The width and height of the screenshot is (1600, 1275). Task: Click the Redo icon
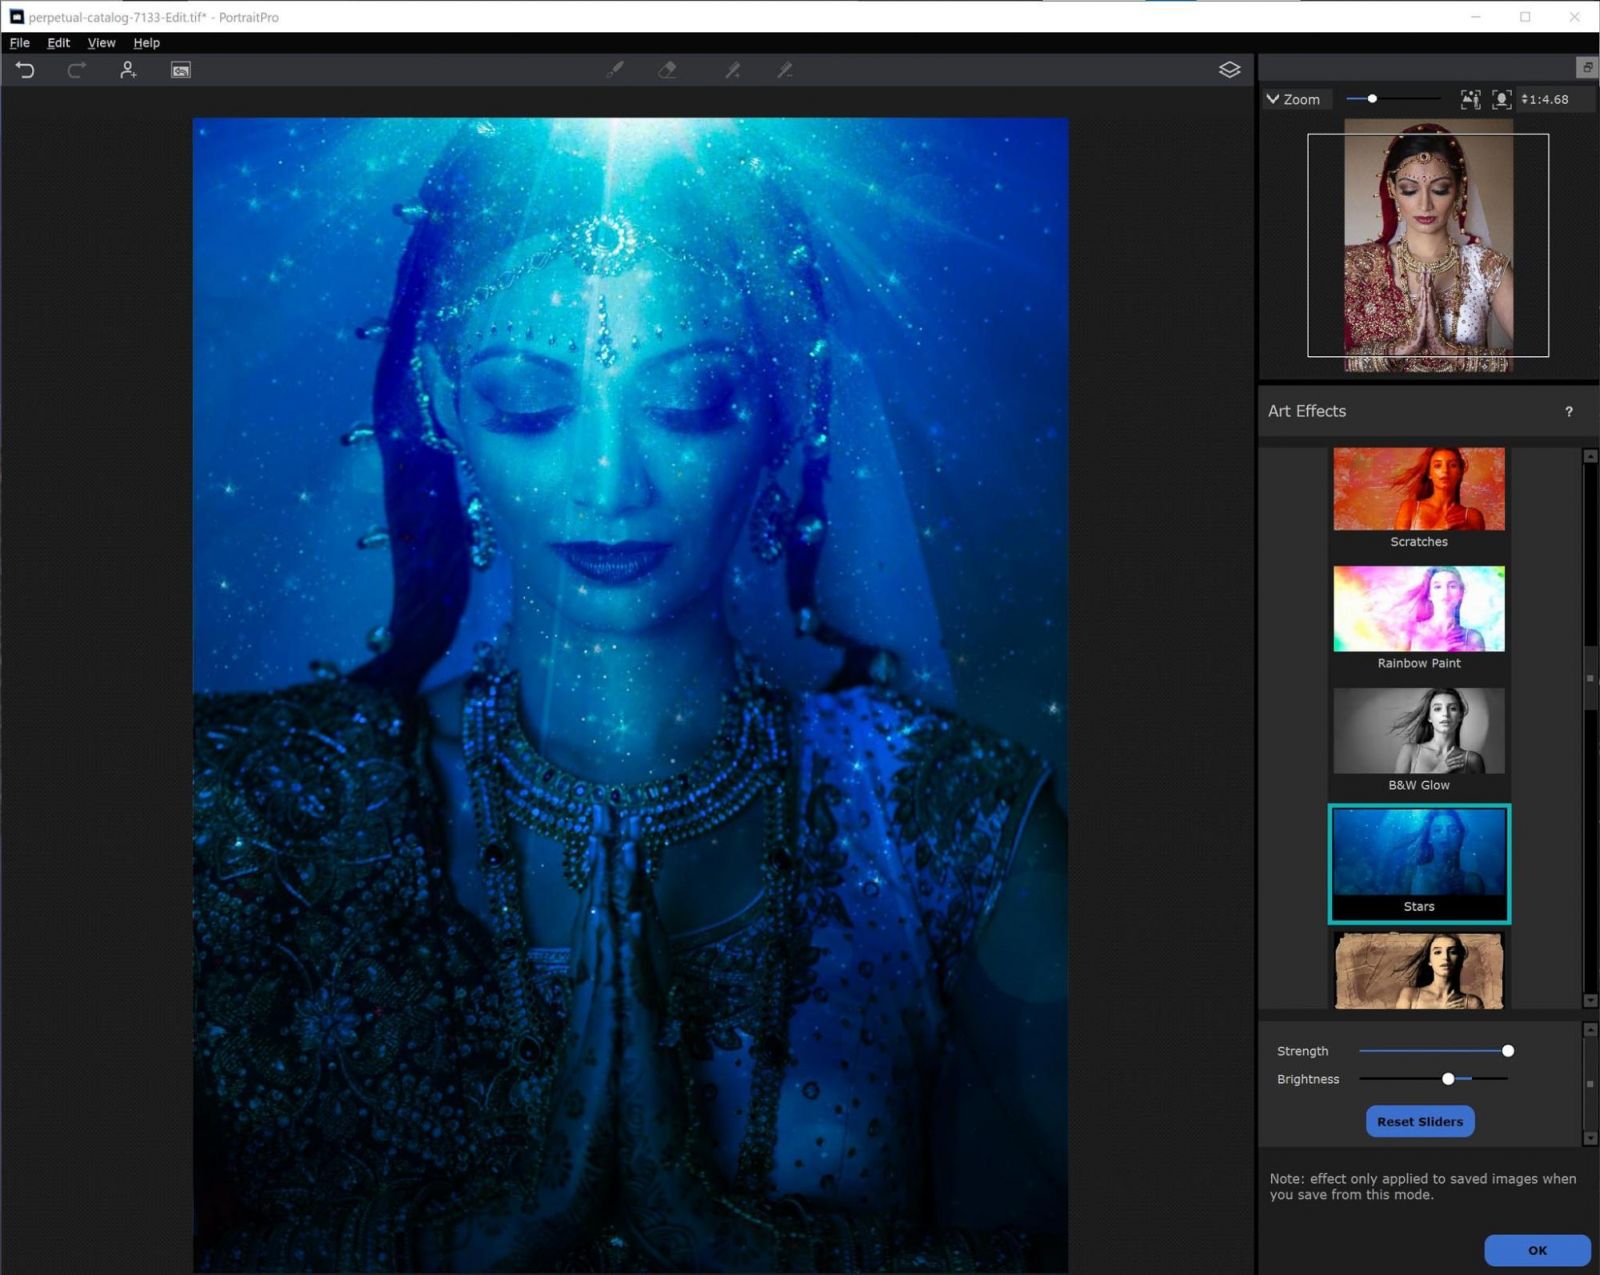(x=76, y=69)
